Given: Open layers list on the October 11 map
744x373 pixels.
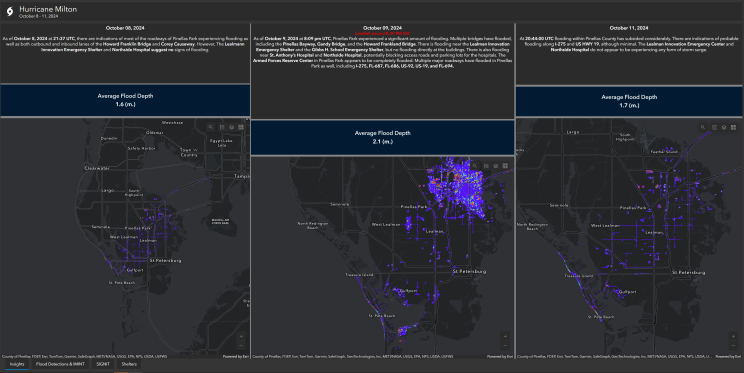Looking at the screenshot, I should coord(724,127).
